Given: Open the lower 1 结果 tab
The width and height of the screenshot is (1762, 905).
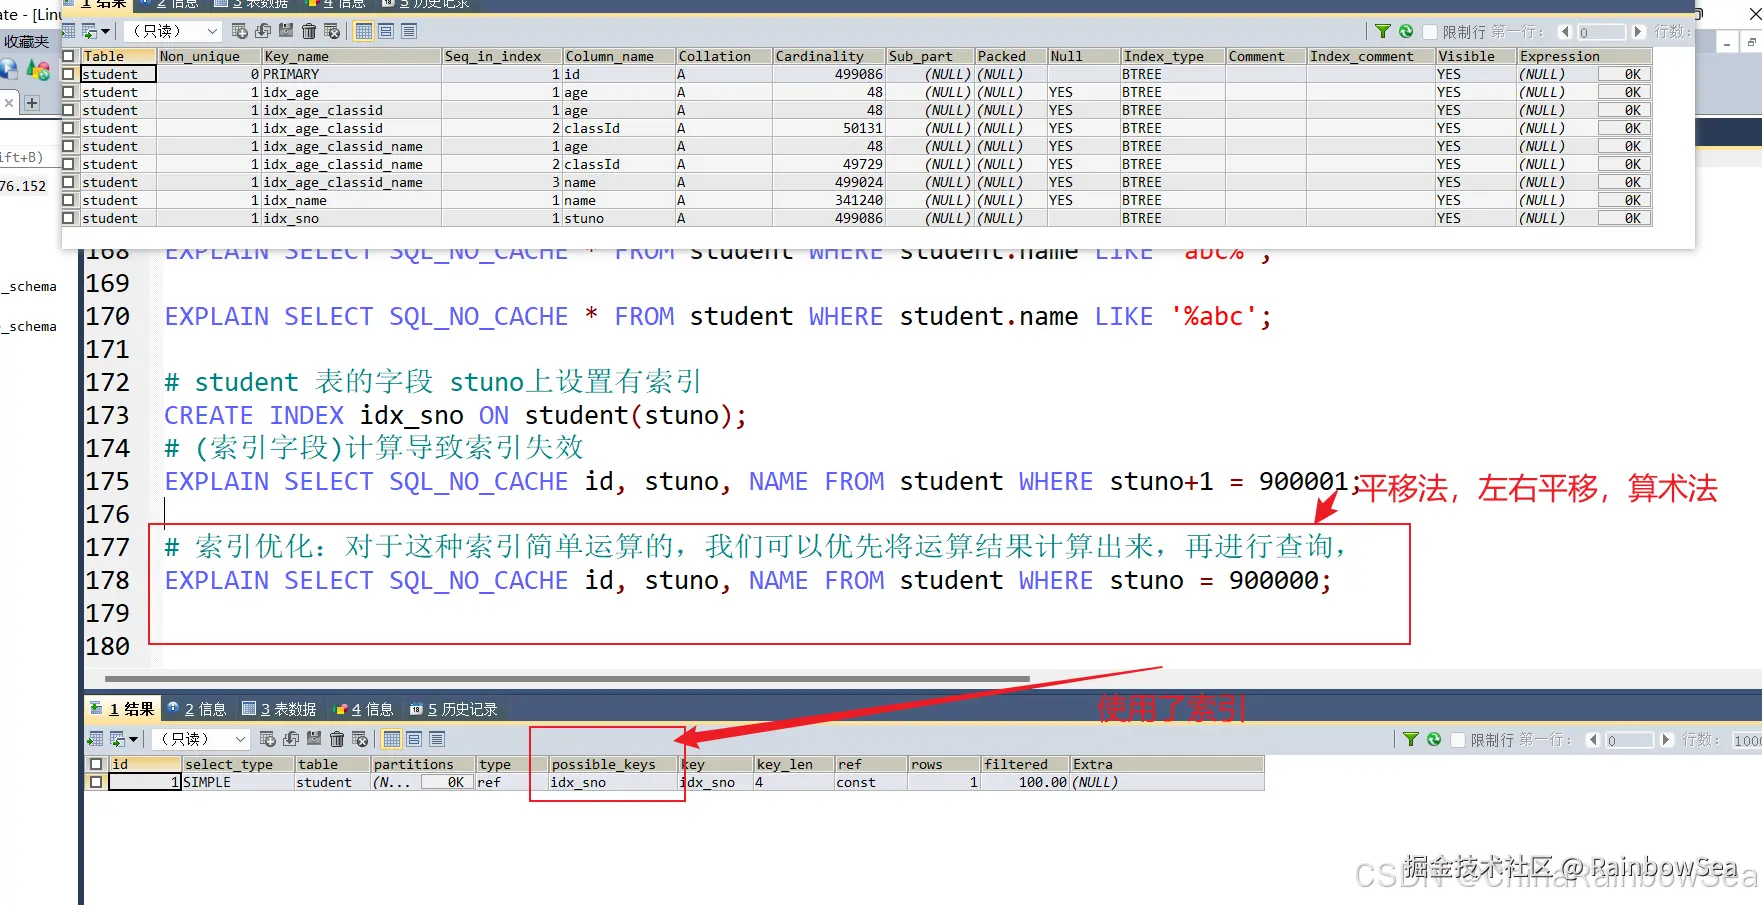Looking at the screenshot, I should (122, 709).
